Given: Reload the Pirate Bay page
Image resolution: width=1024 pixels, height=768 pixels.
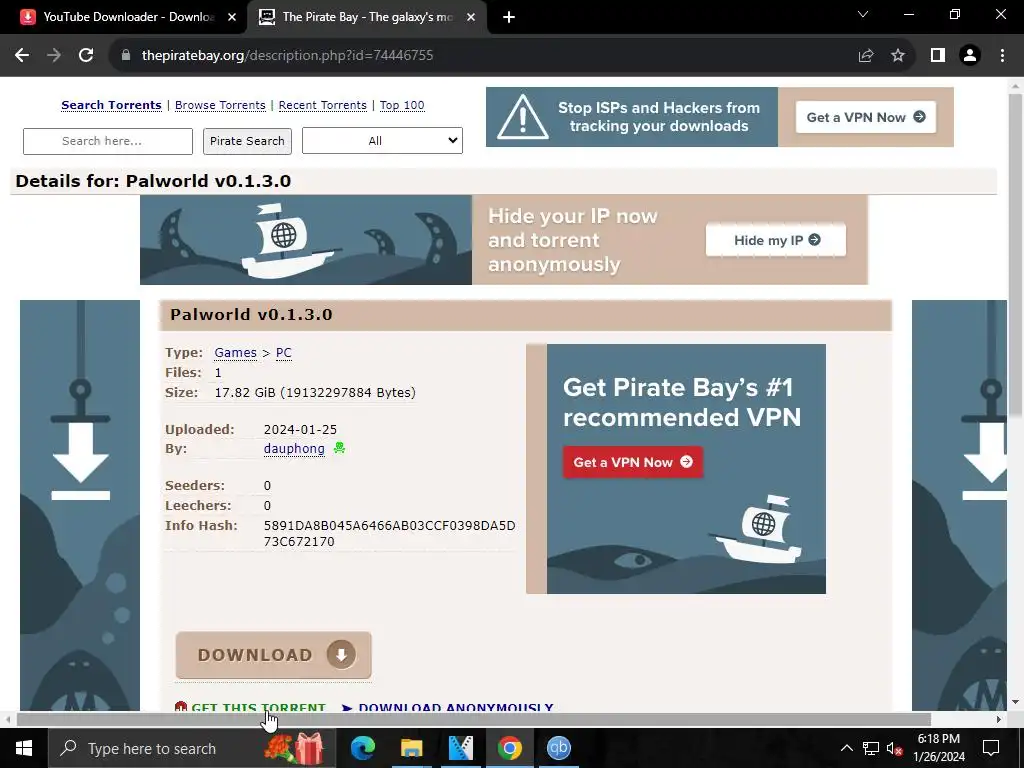Looking at the screenshot, I should tap(86, 56).
